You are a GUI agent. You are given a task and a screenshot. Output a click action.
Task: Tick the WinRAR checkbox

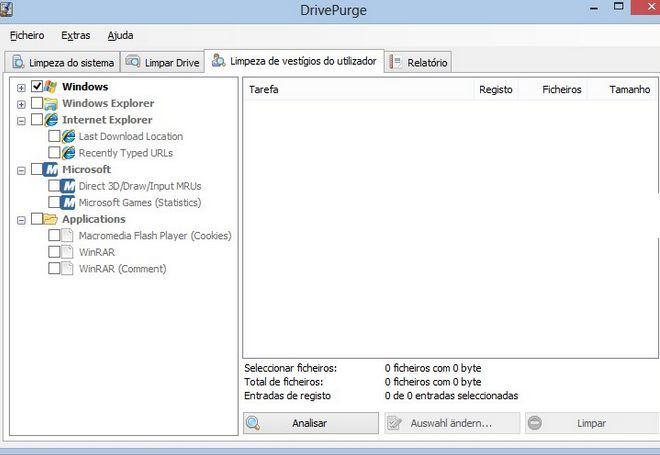pyautogui.click(x=54, y=252)
